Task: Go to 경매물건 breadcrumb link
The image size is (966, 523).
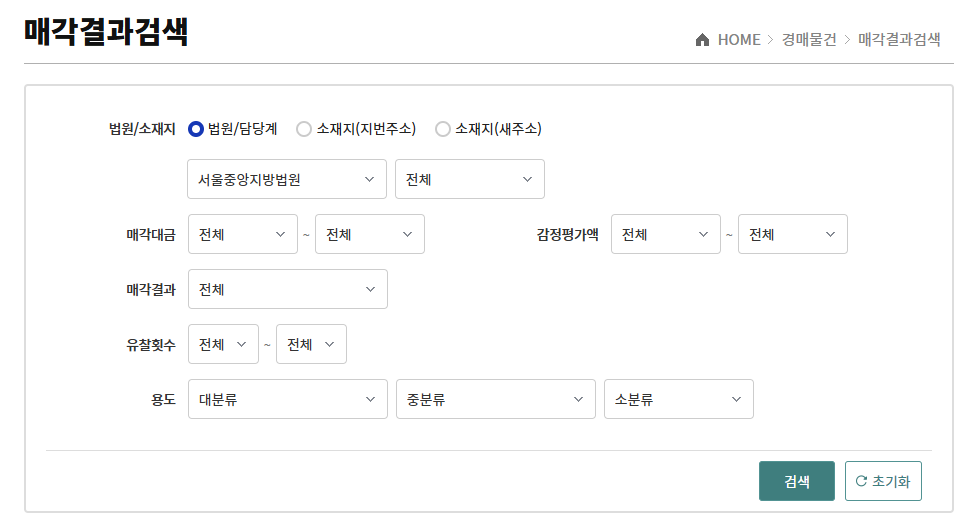Action: coord(809,40)
